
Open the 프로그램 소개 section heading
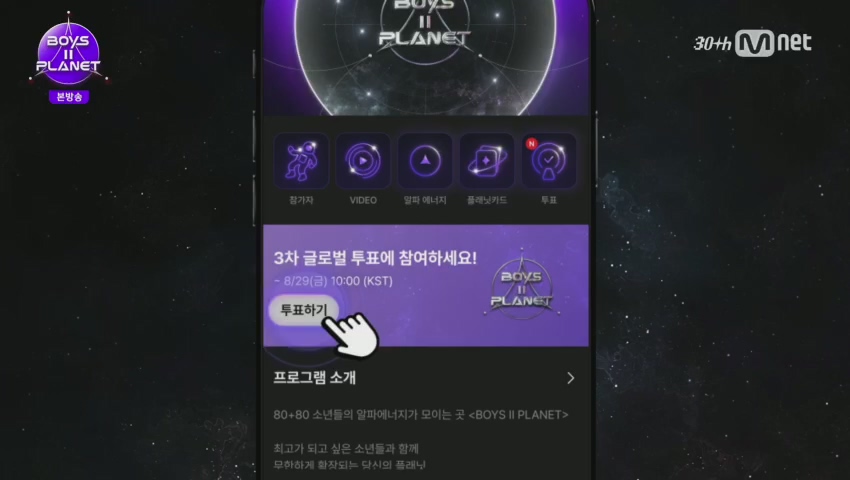coord(314,377)
